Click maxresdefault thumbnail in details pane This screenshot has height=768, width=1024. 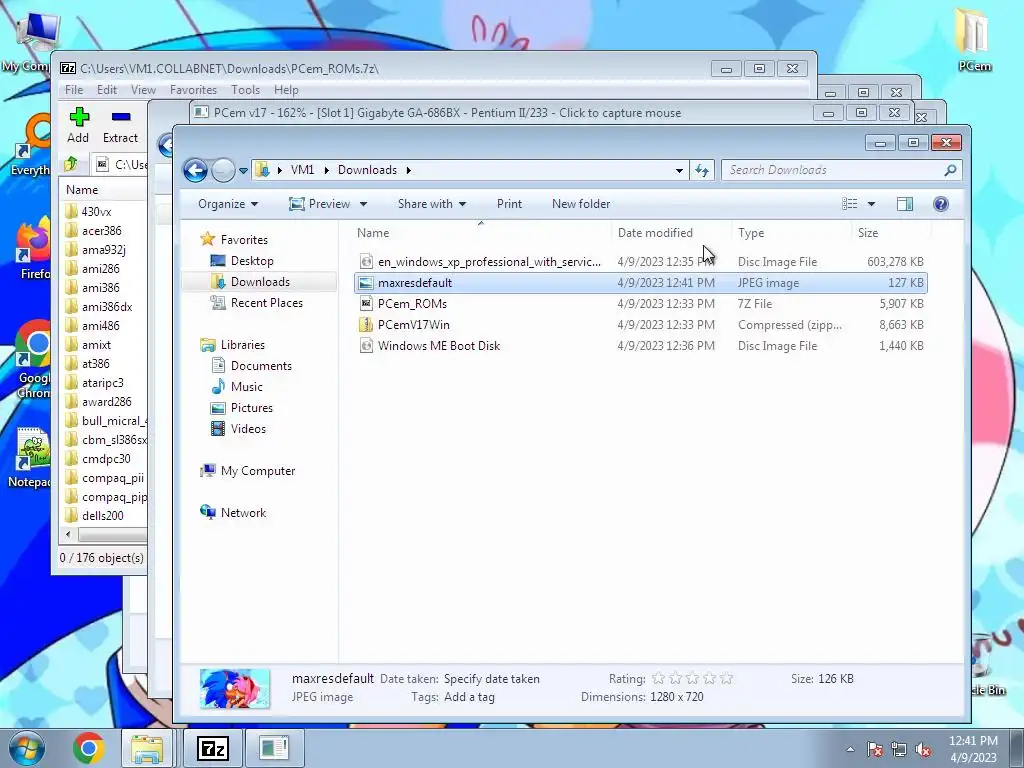[235, 688]
